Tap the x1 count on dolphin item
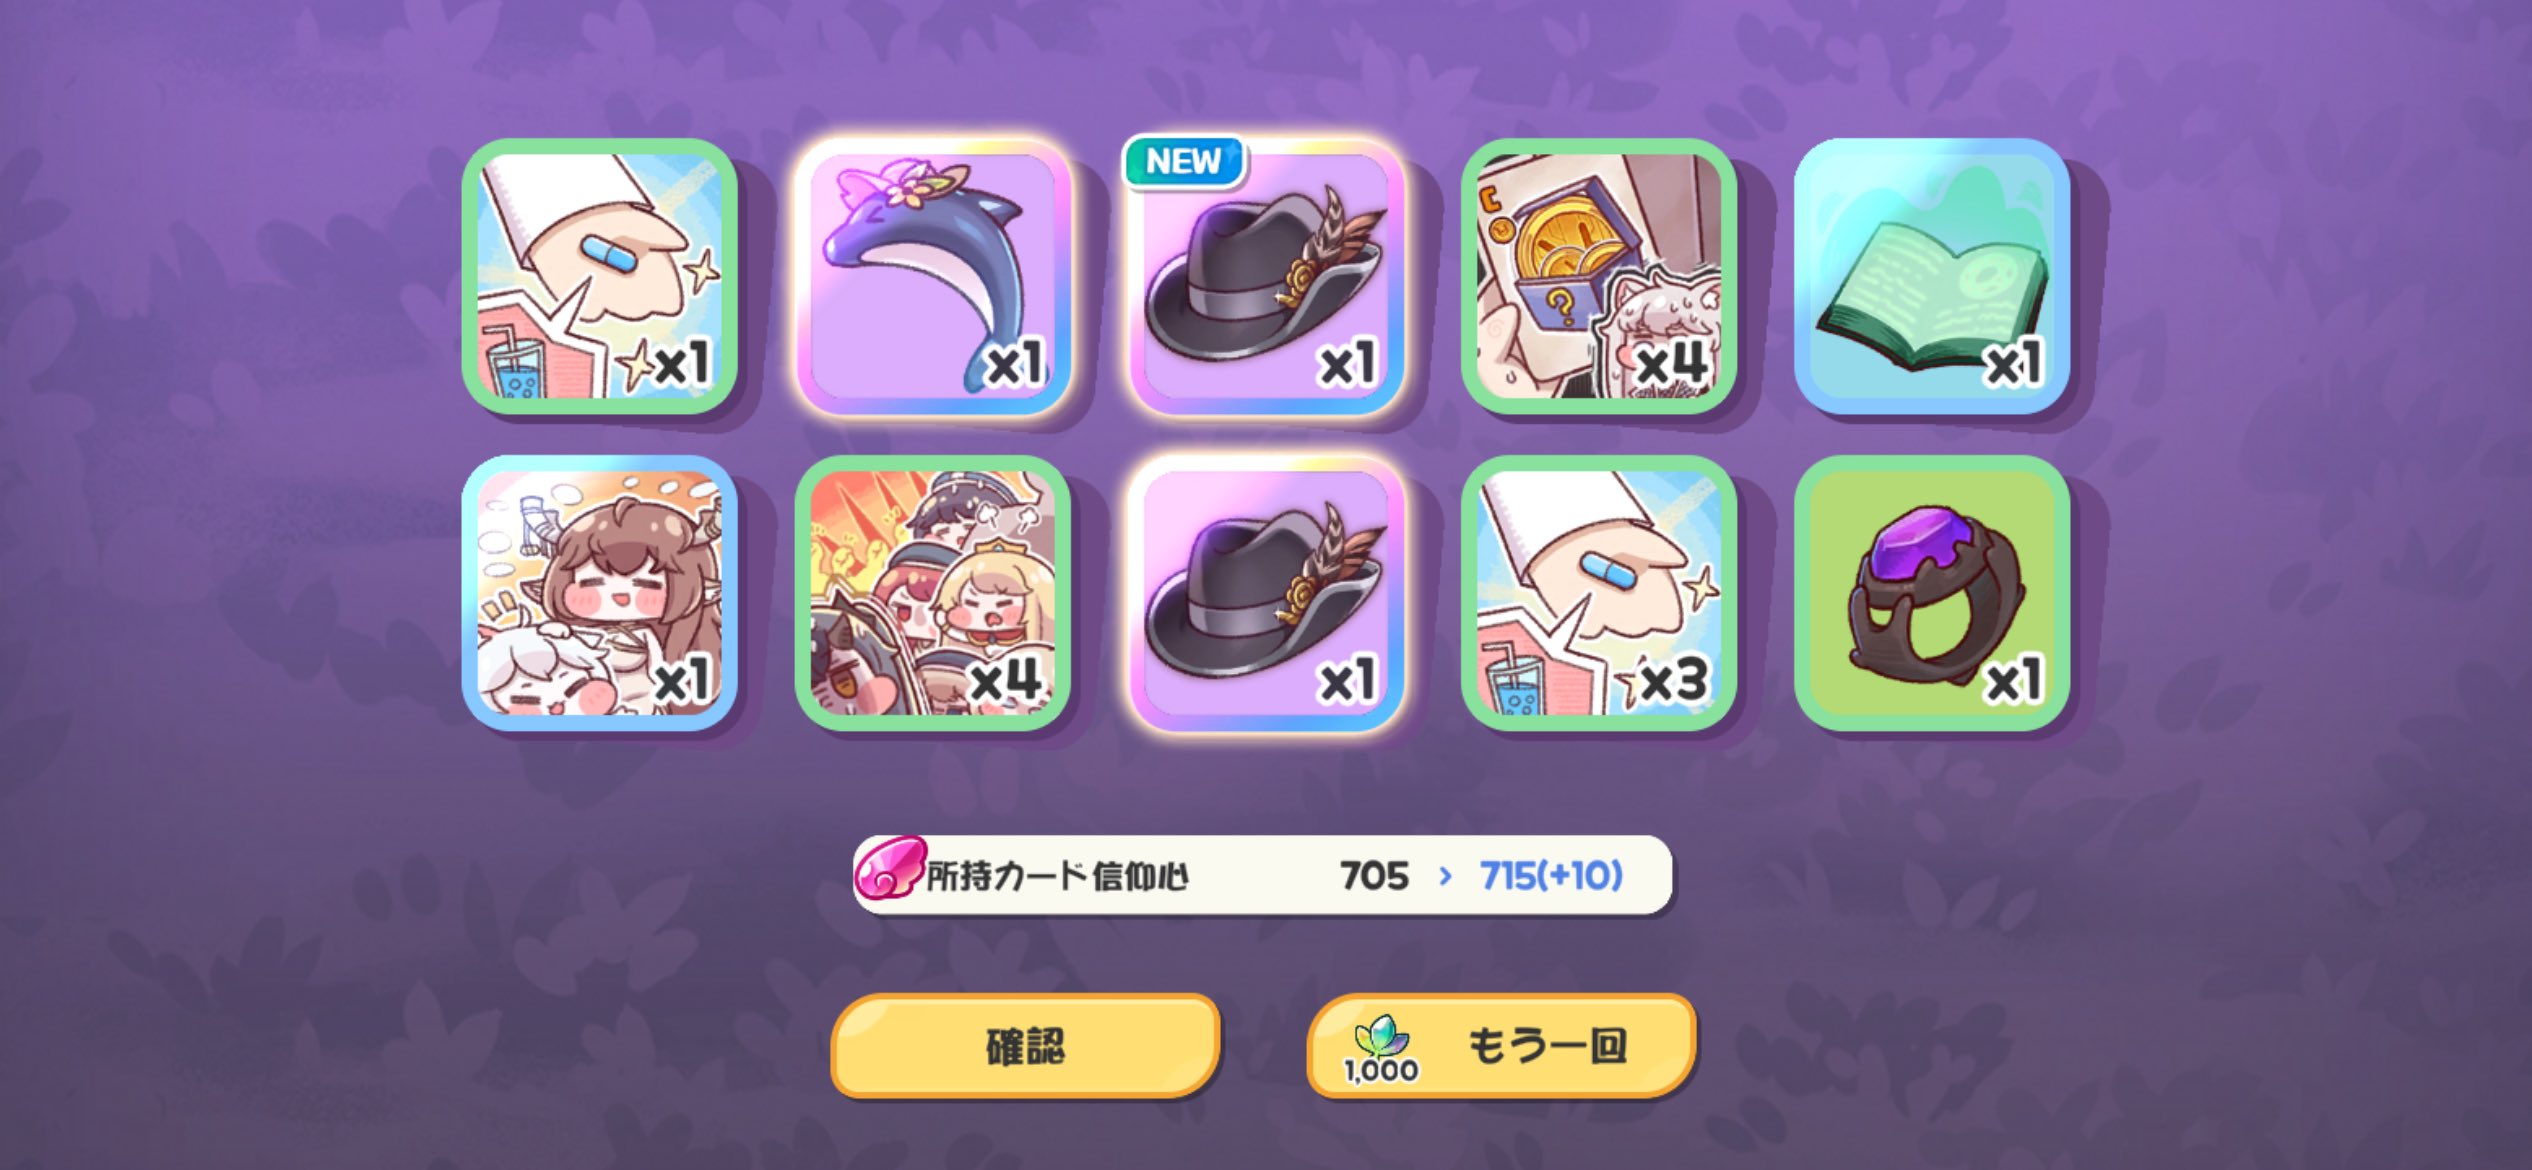2532x1170 pixels. click(x=1015, y=363)
